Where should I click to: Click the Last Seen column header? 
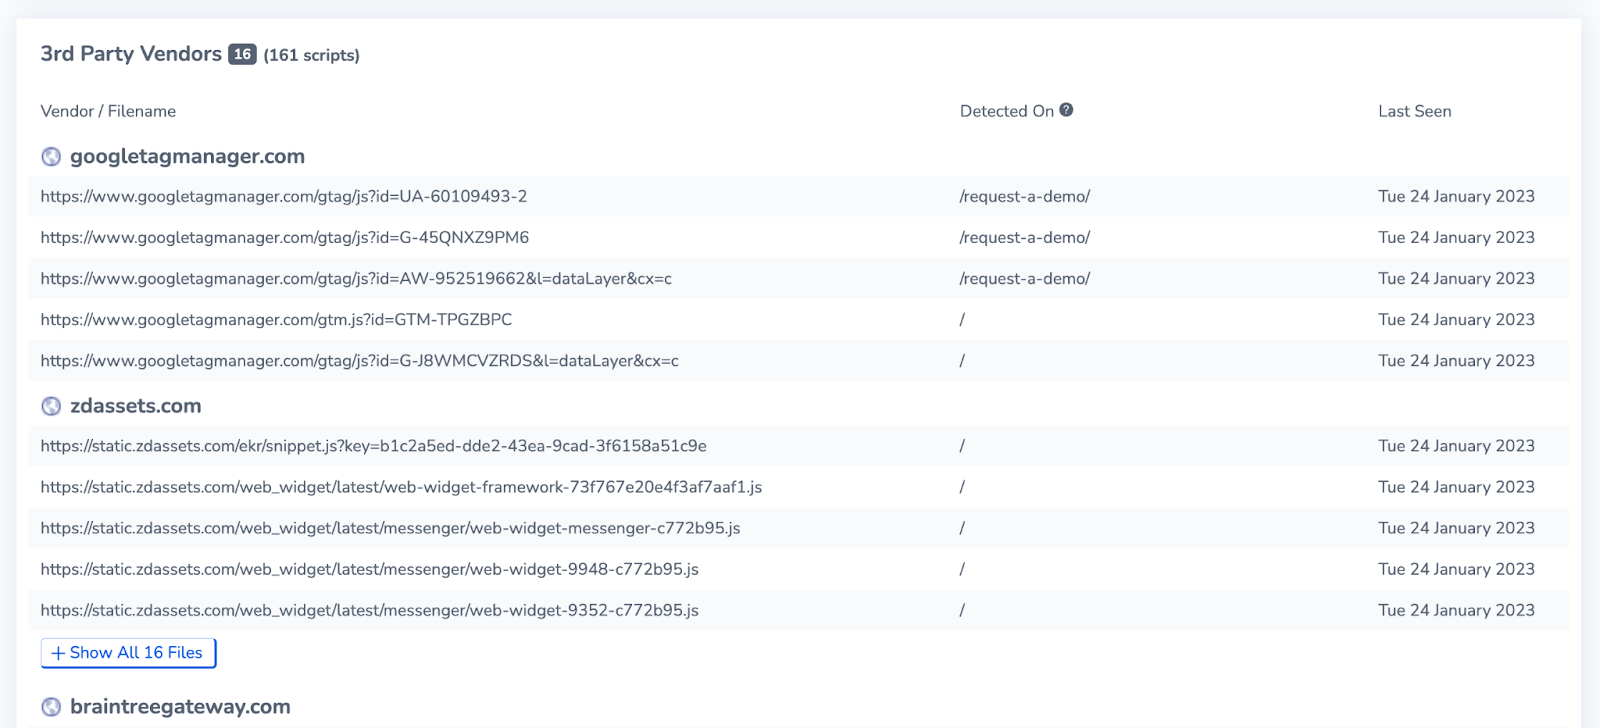(x=1415, y=111)
